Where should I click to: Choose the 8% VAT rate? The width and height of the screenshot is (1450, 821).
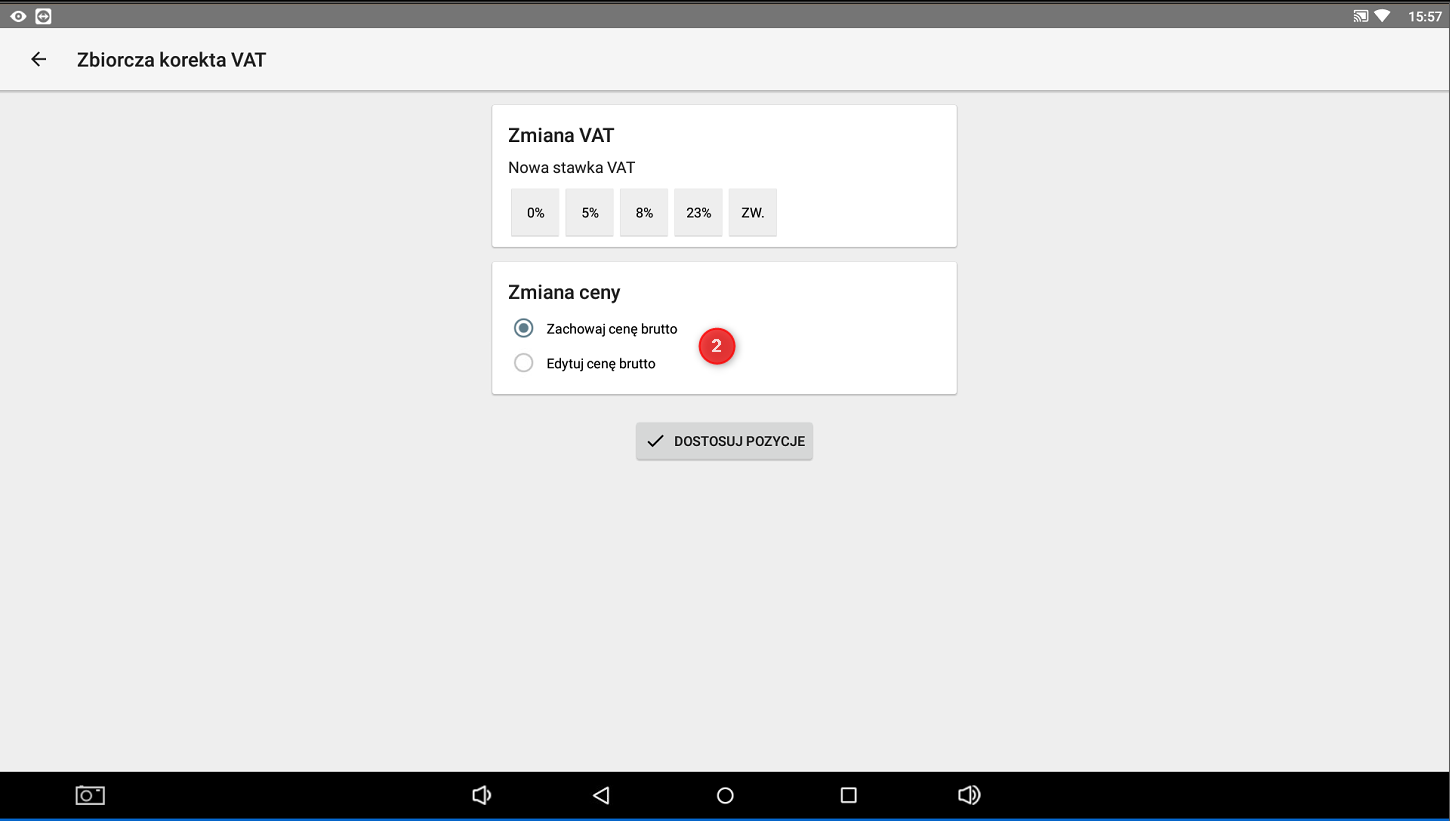pos(644,213)
